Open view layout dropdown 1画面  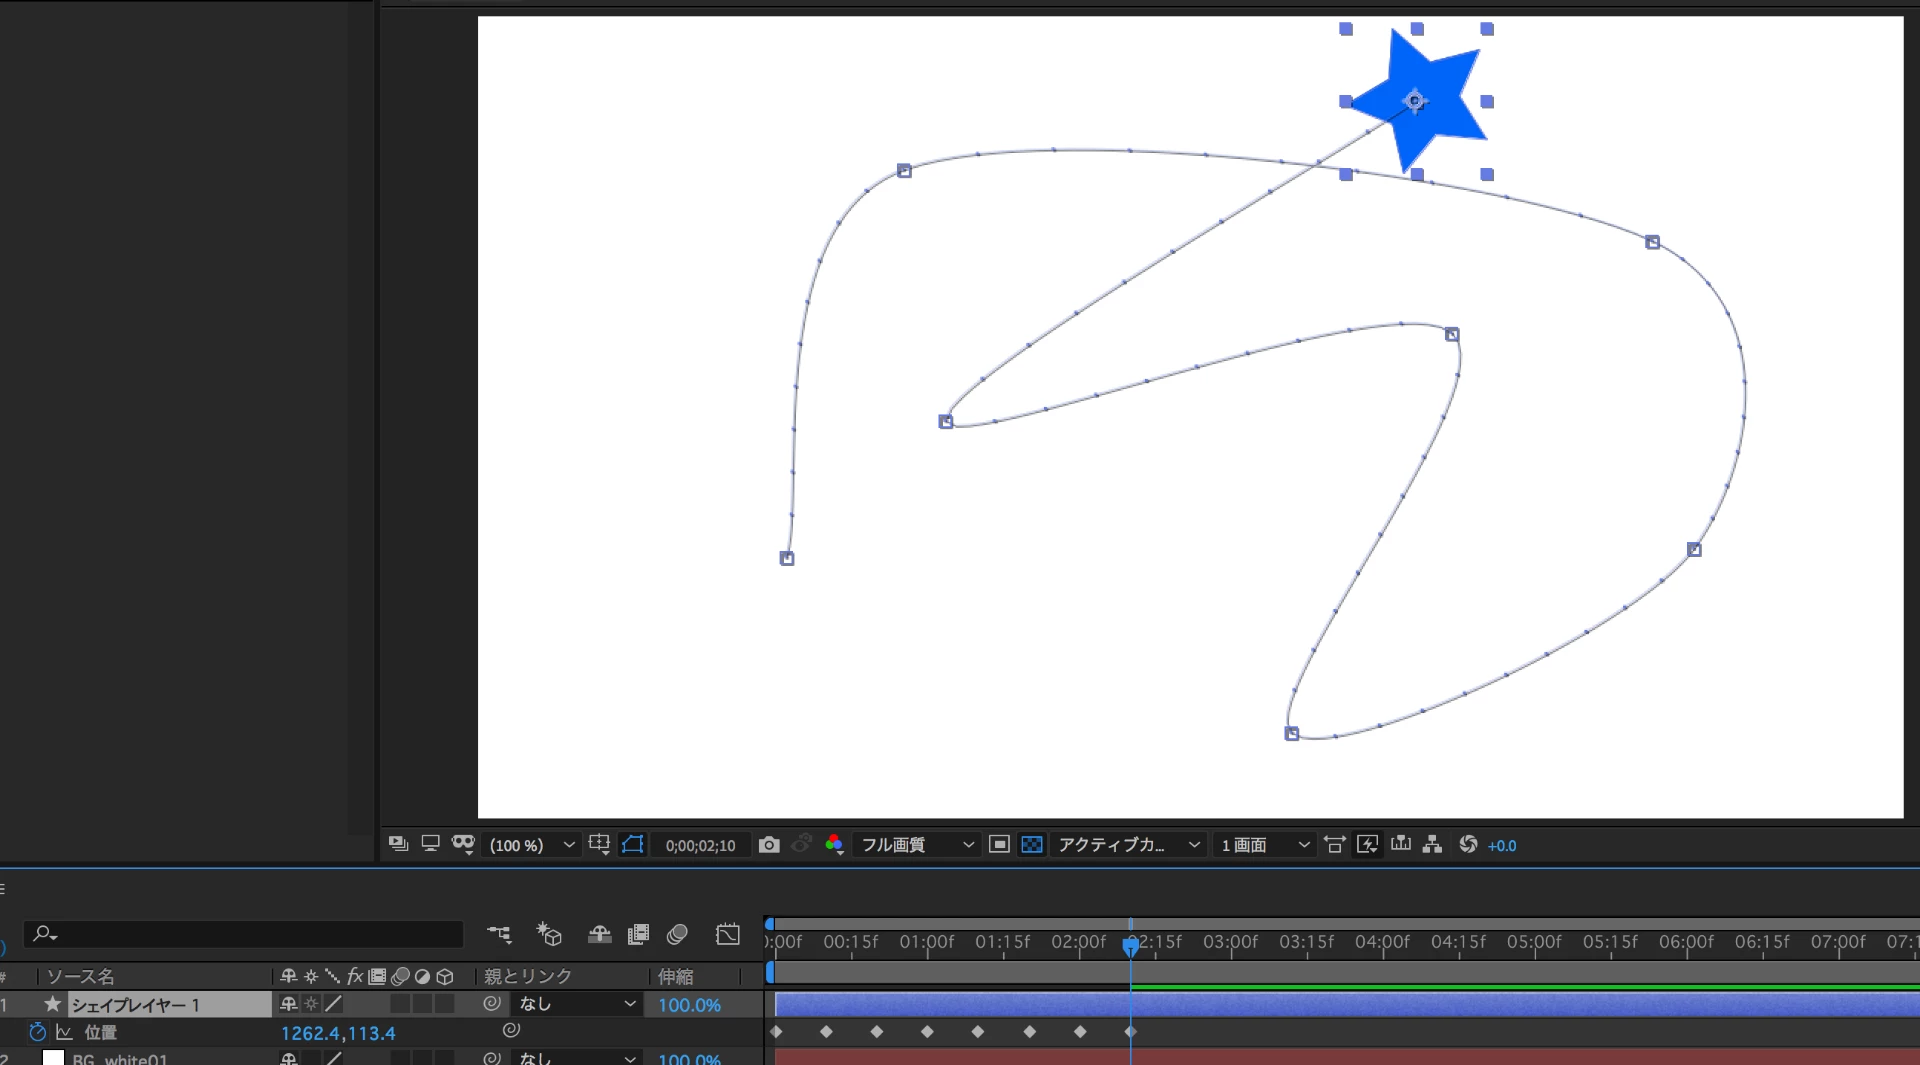(x=1264, y=845)
